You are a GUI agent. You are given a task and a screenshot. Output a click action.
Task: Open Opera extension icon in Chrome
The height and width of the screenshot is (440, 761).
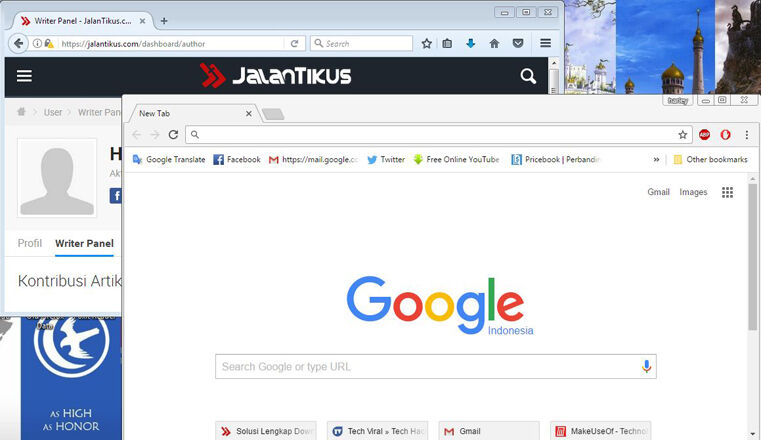coord(726,135)
